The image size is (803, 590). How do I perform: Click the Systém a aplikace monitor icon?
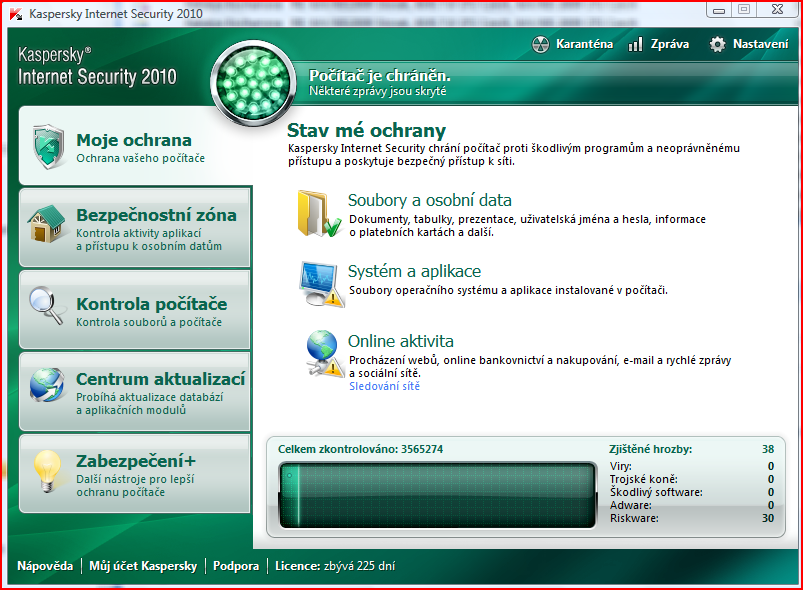pos(322,284)
